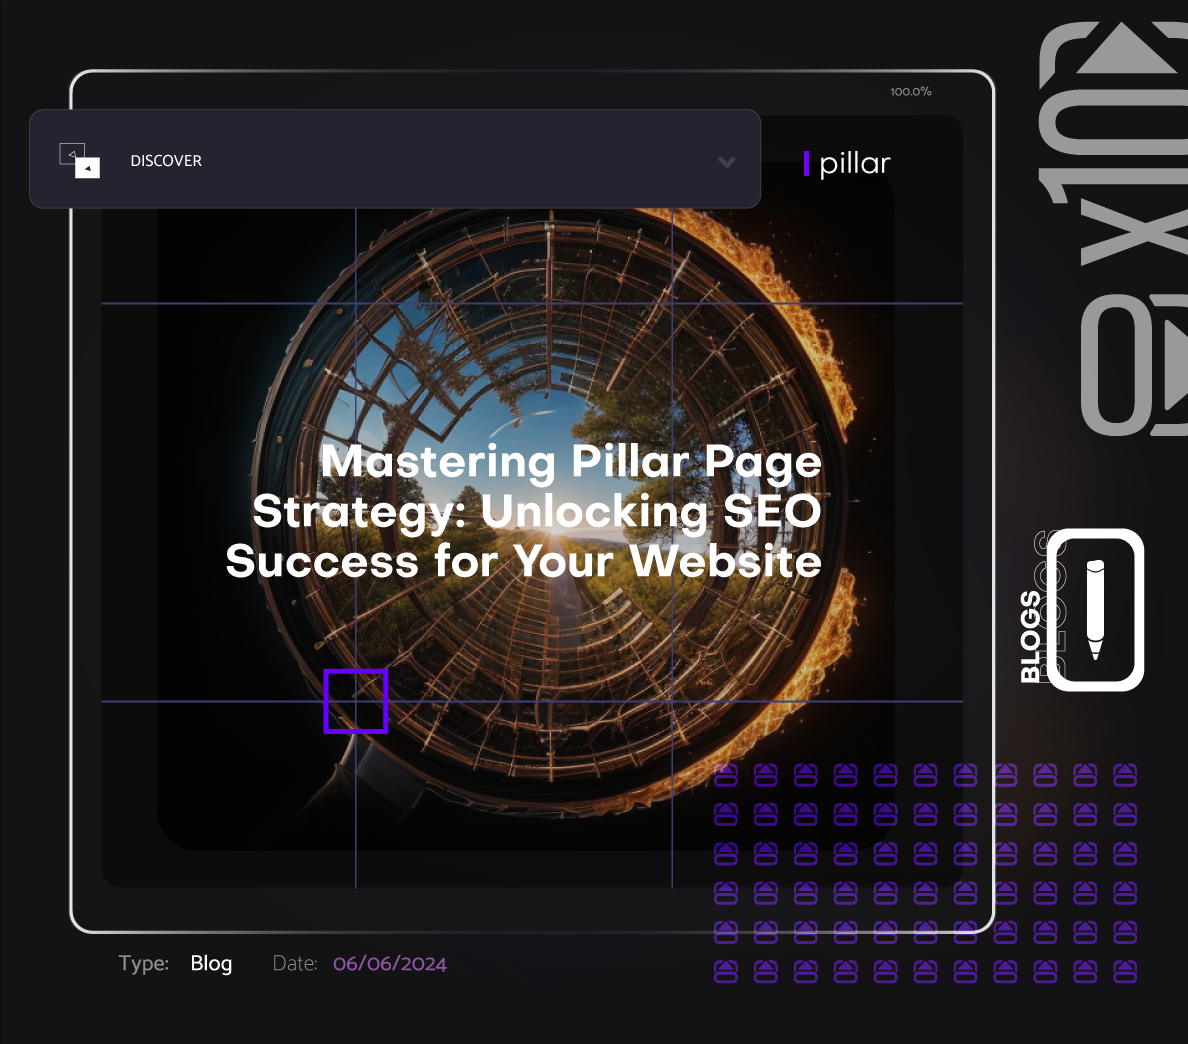Image resolution: width=1188 pixels, height=1044 pixels.
Task: Click the date 06/06/2024
Action: 389,964
